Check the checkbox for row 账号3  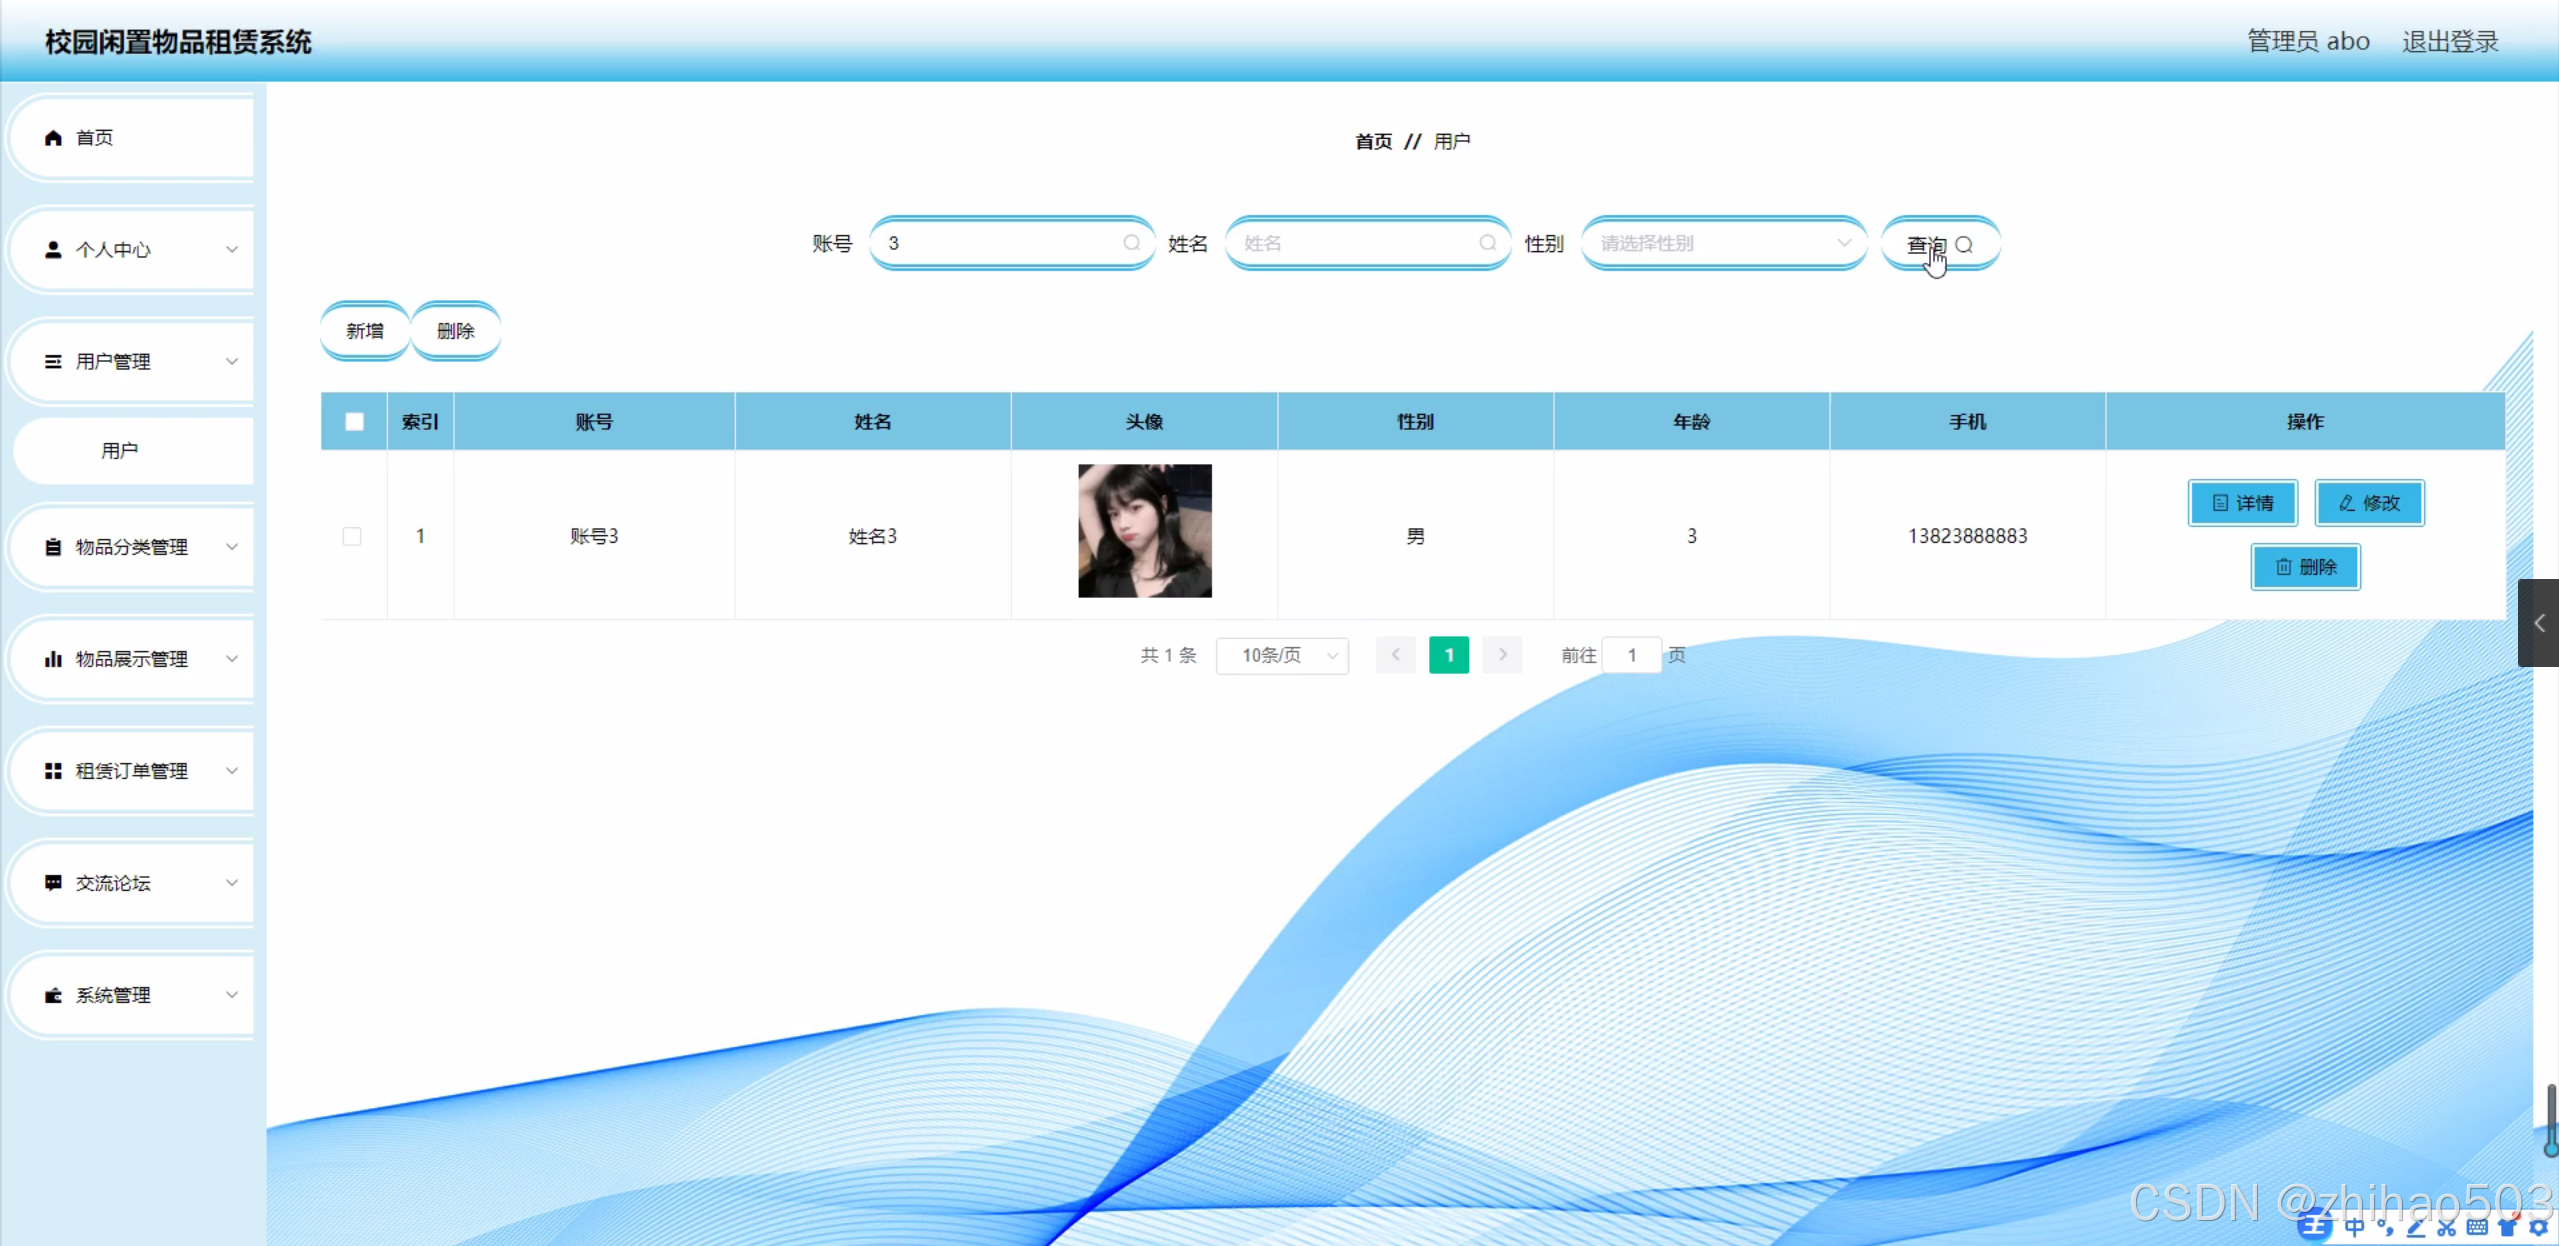tap(352, 536)
